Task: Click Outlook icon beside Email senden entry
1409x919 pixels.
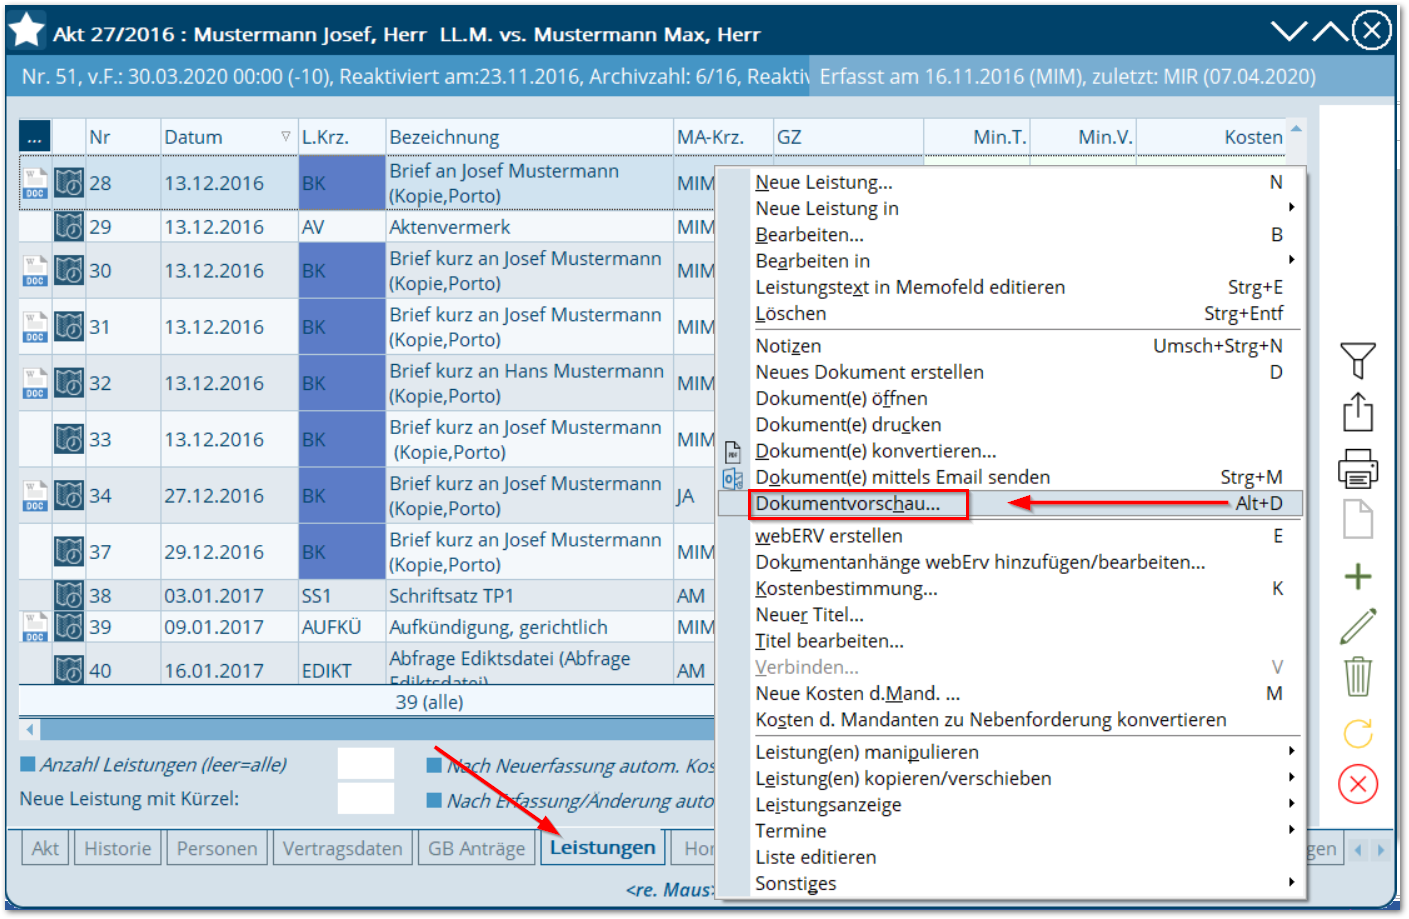Action: (732, 478)
